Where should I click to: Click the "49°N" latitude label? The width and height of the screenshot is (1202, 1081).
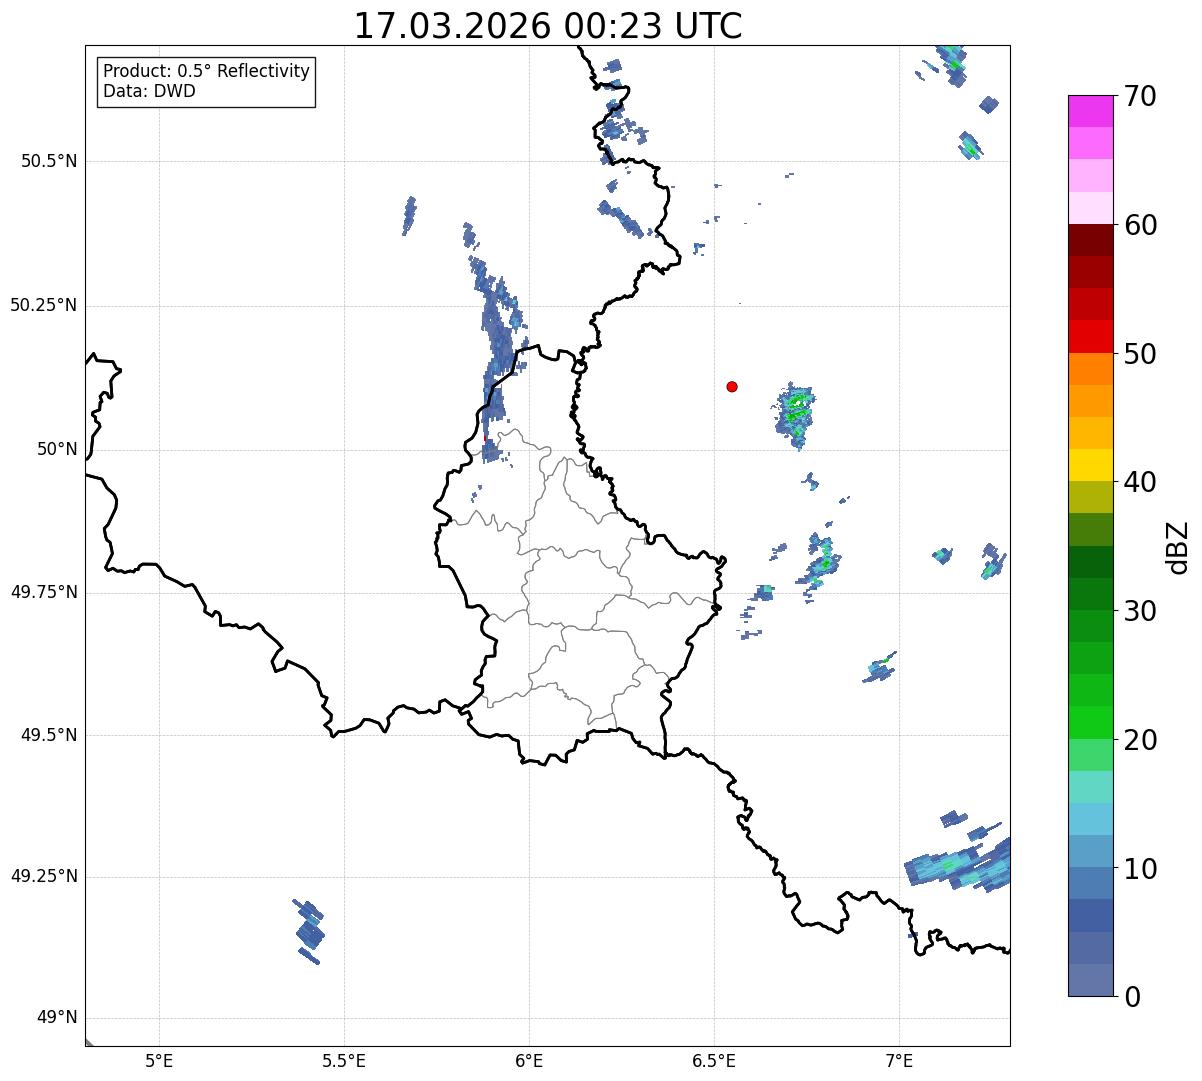pyautogui.click(x=57, y=1018)
